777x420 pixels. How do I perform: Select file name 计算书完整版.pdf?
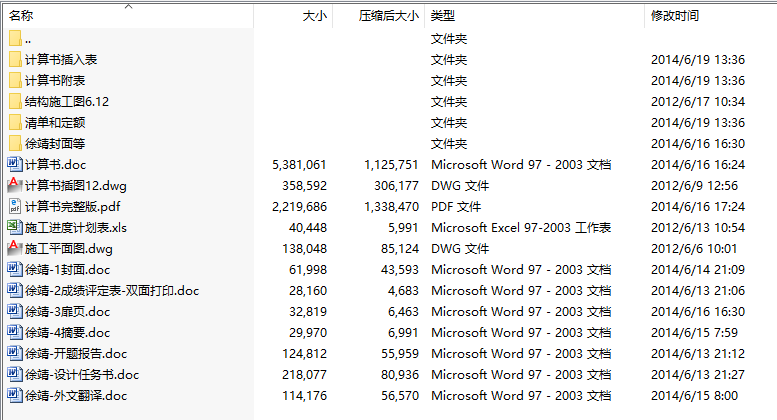[73, 207]
